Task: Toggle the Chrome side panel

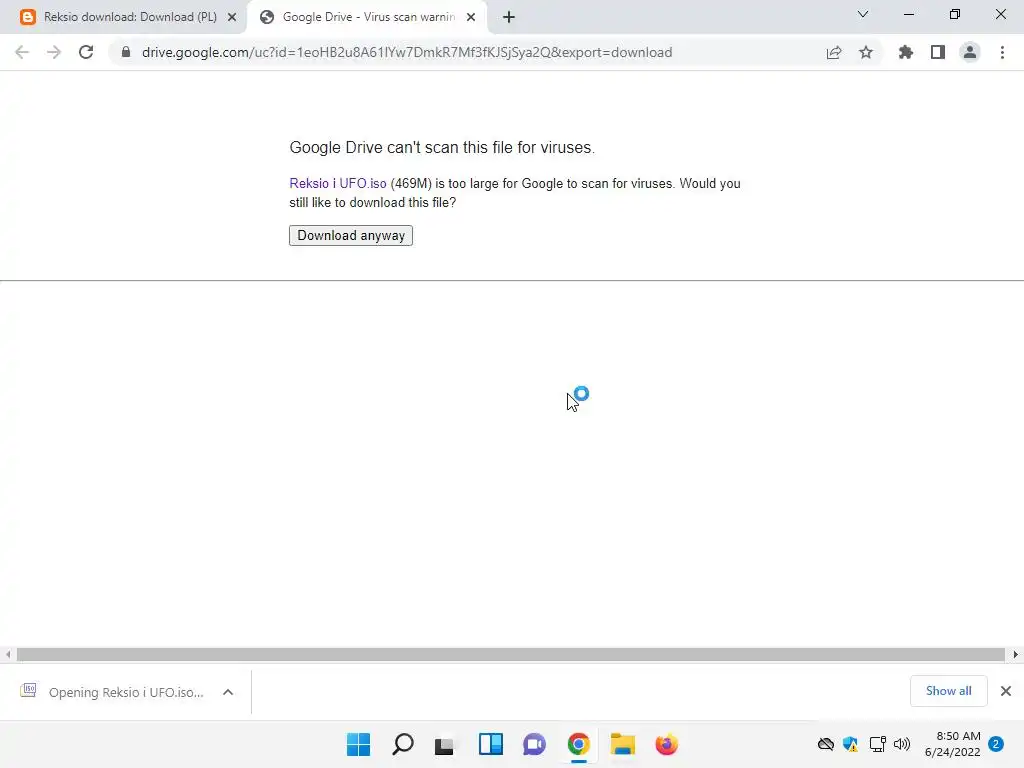Action: pos(938,52)
